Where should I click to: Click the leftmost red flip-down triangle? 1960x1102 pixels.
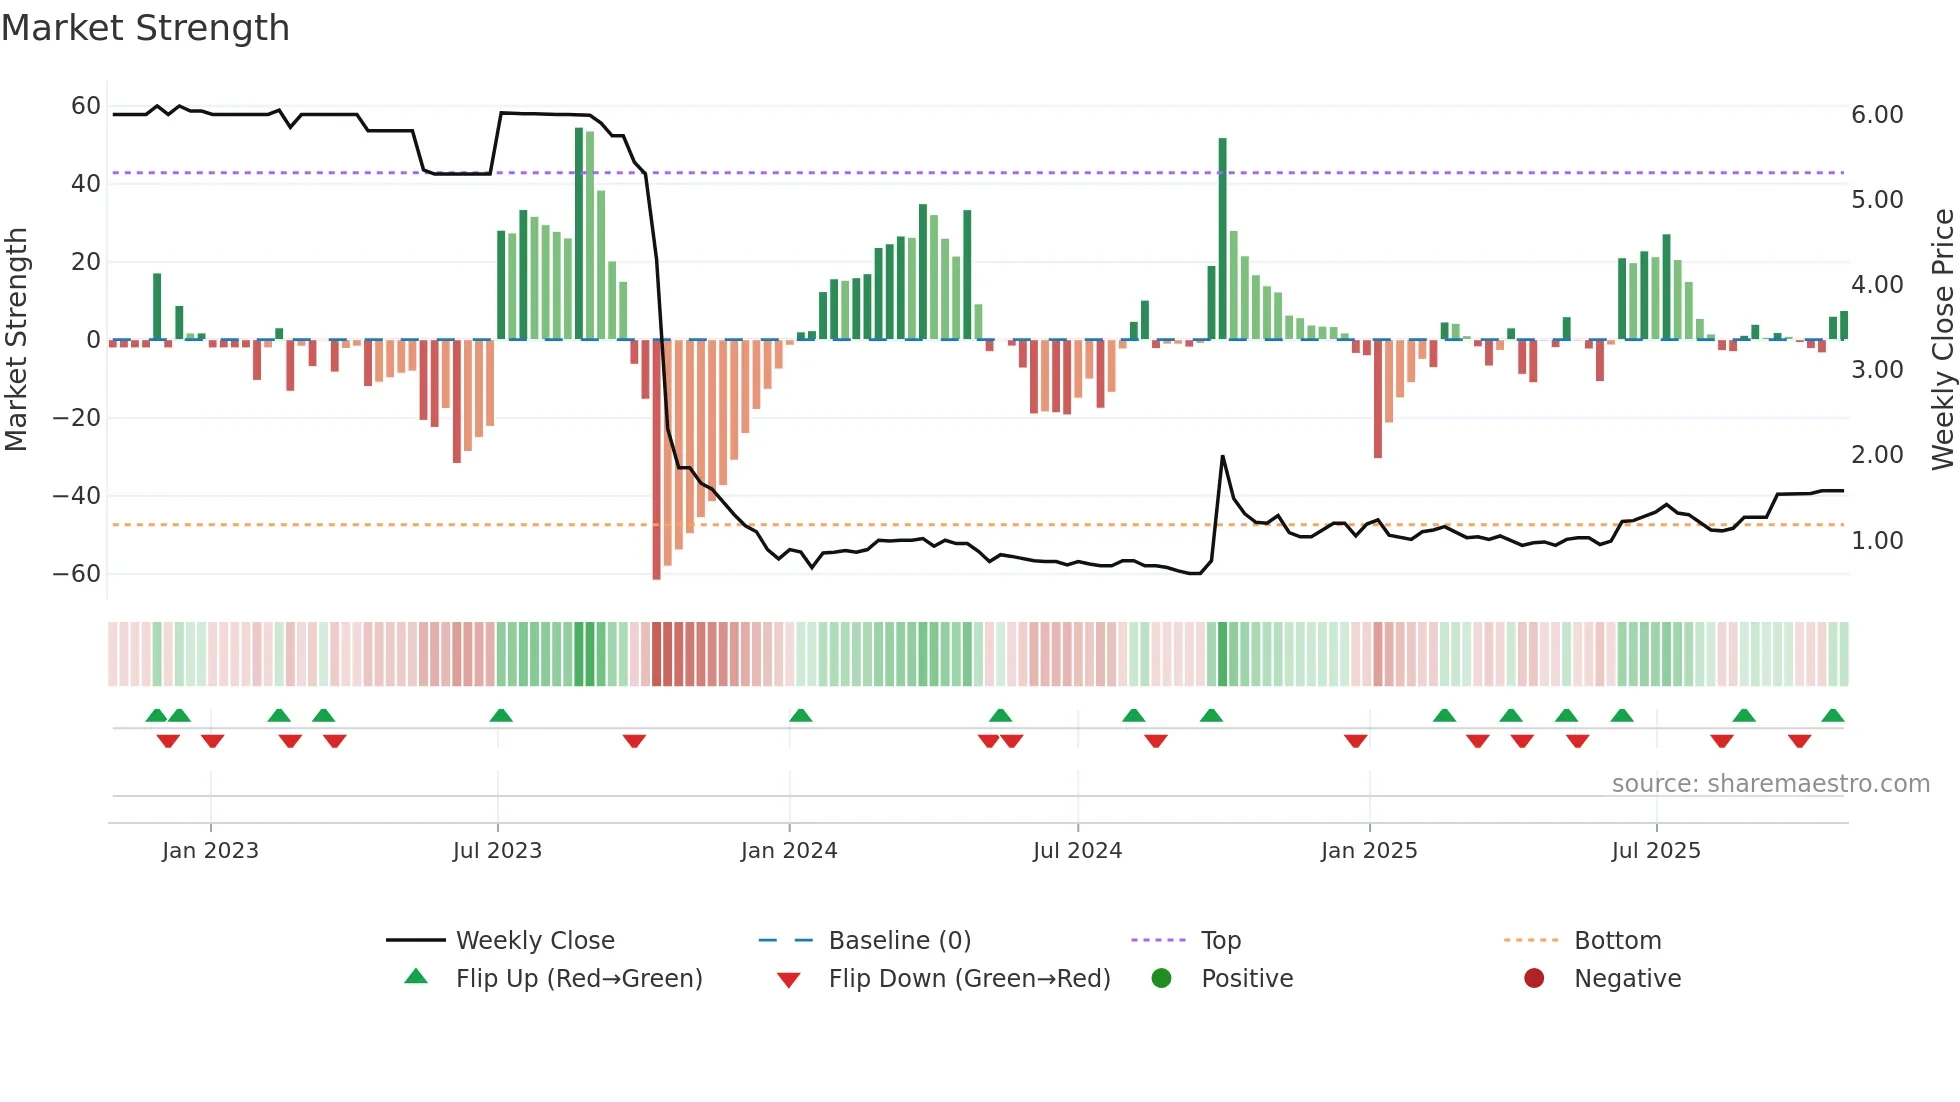pos(168,741)
